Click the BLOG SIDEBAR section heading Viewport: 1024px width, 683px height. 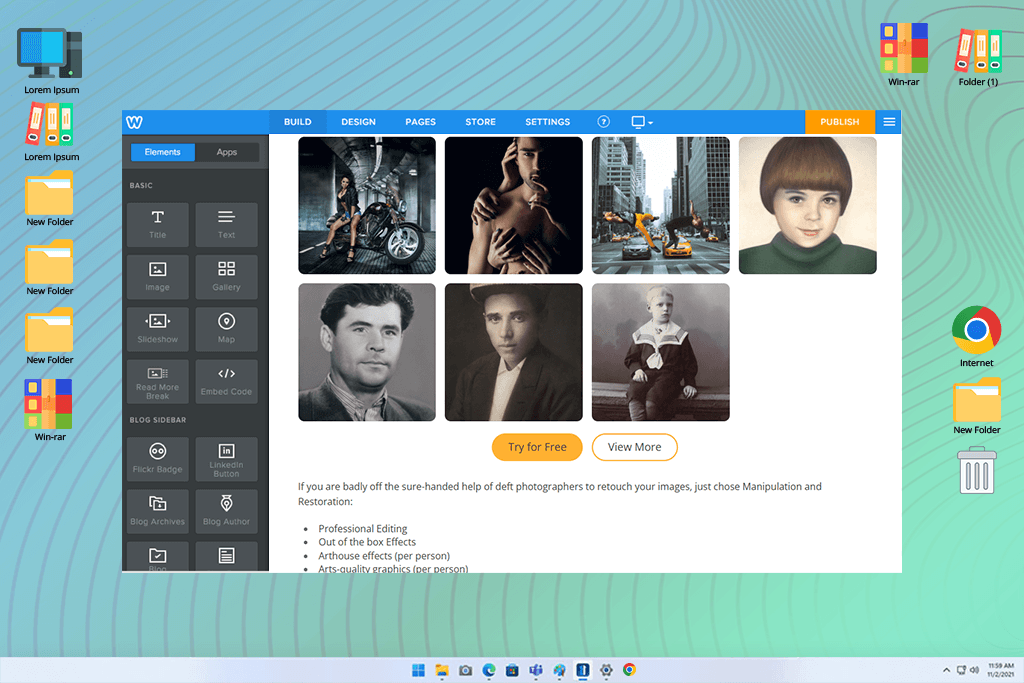tap(157, 420)
